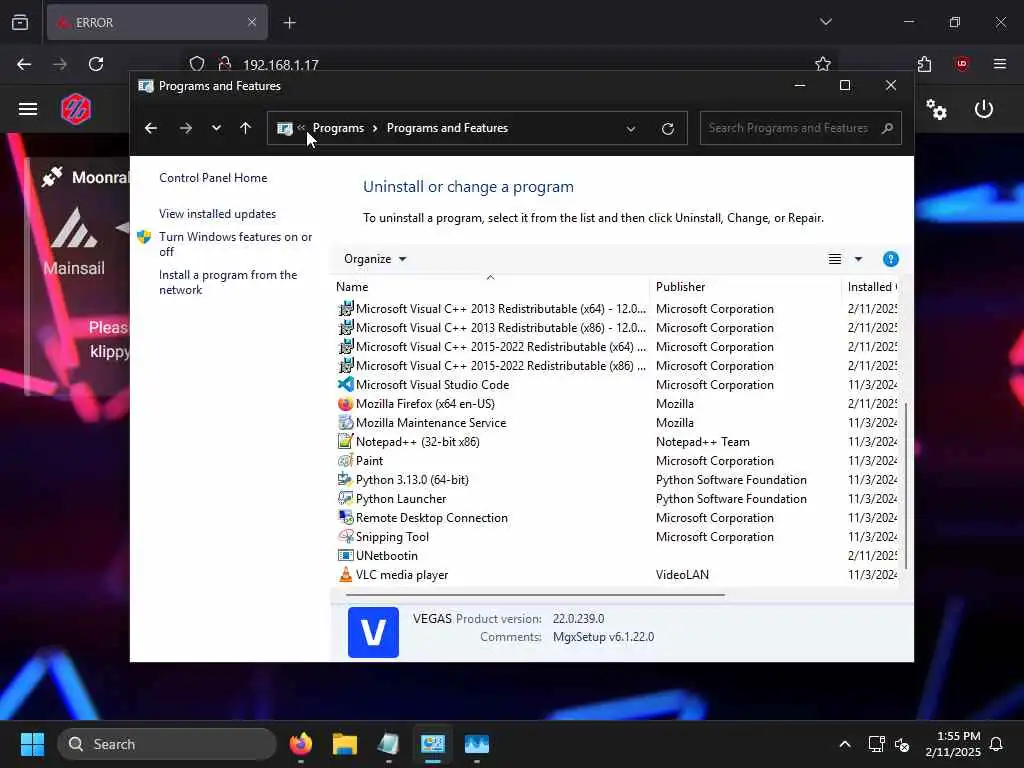Open the Windows Start menu
The image size is (1024, 768).
point(32,744)
